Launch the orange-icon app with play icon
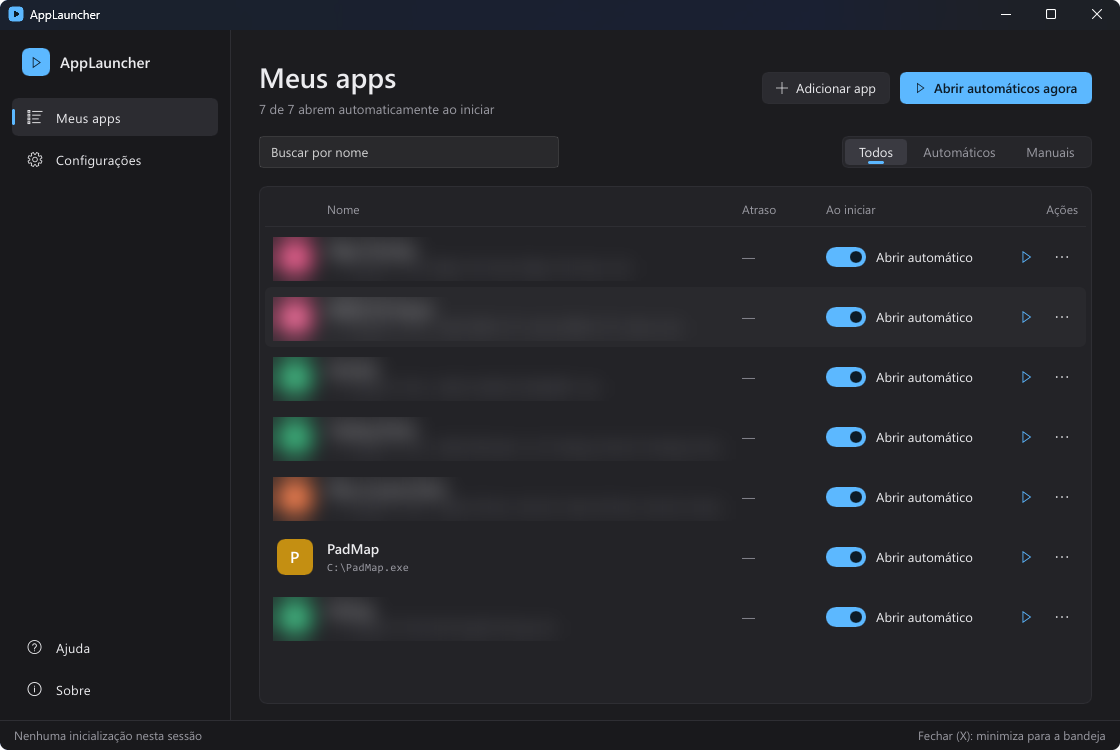Image resolution: width=1120 pixels, height=750 pixels. 1026,497
